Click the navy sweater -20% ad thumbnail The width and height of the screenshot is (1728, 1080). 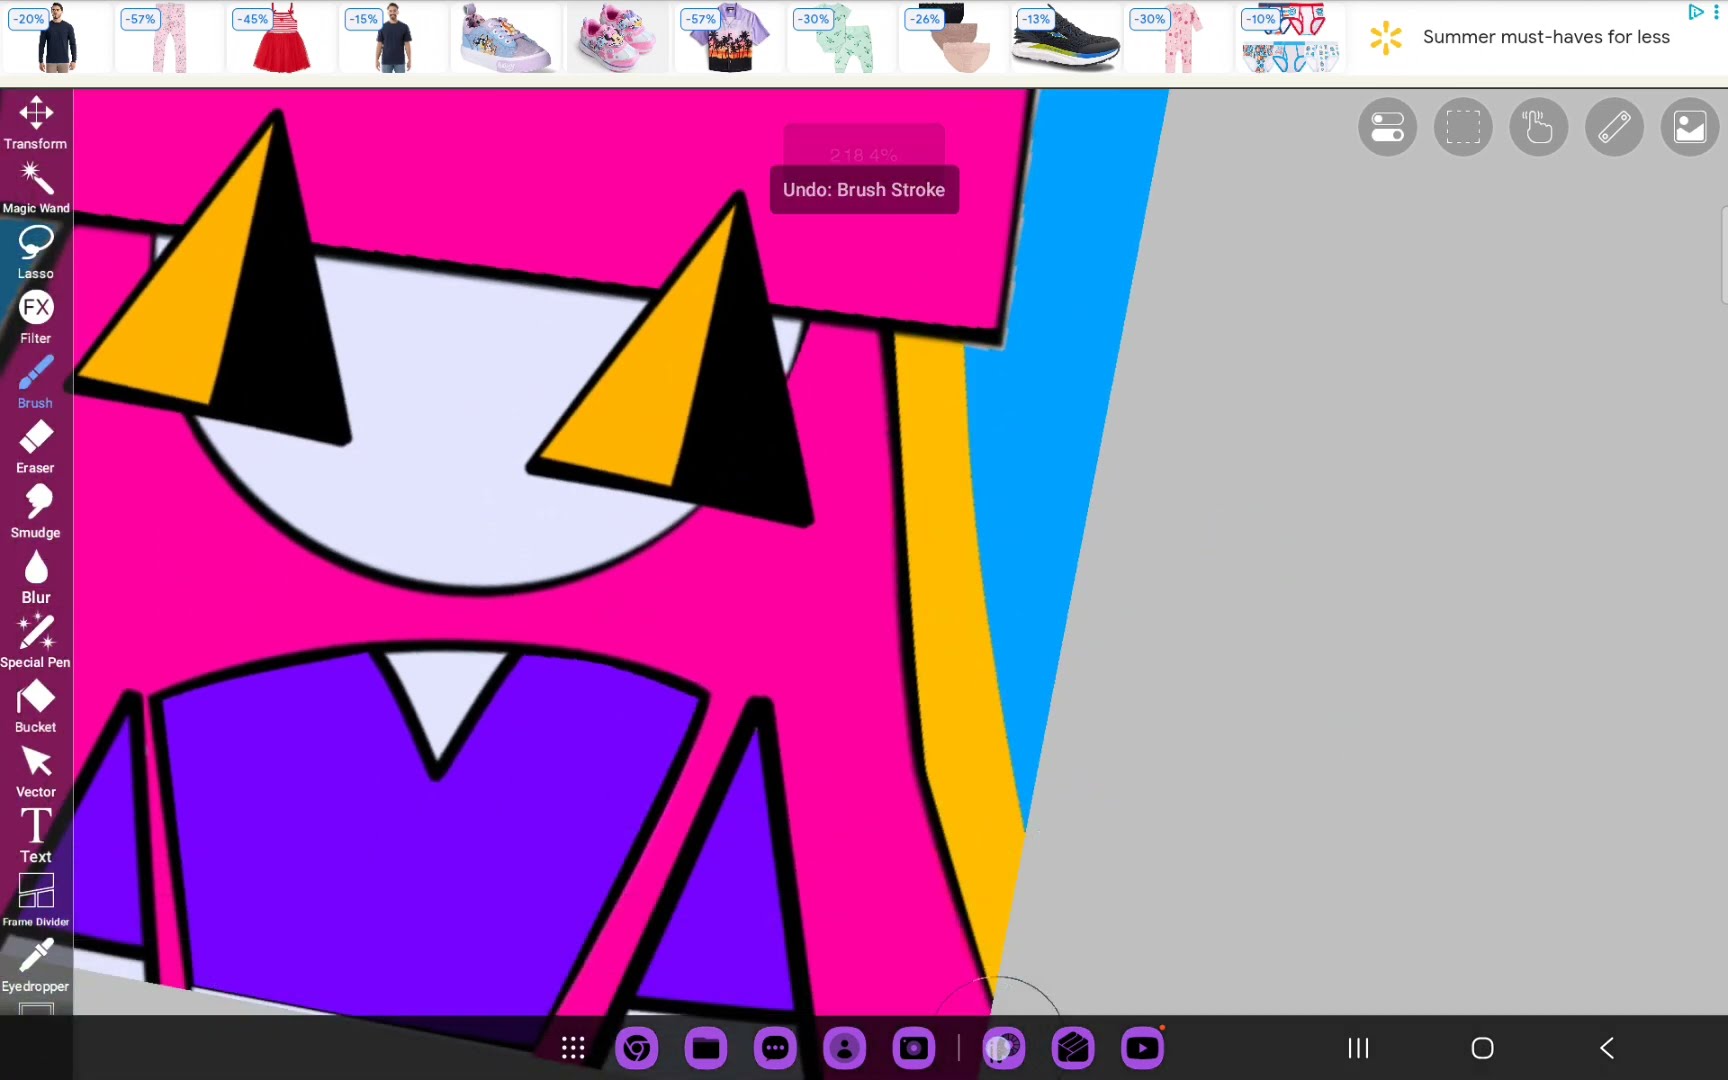(x=57, y=38)
